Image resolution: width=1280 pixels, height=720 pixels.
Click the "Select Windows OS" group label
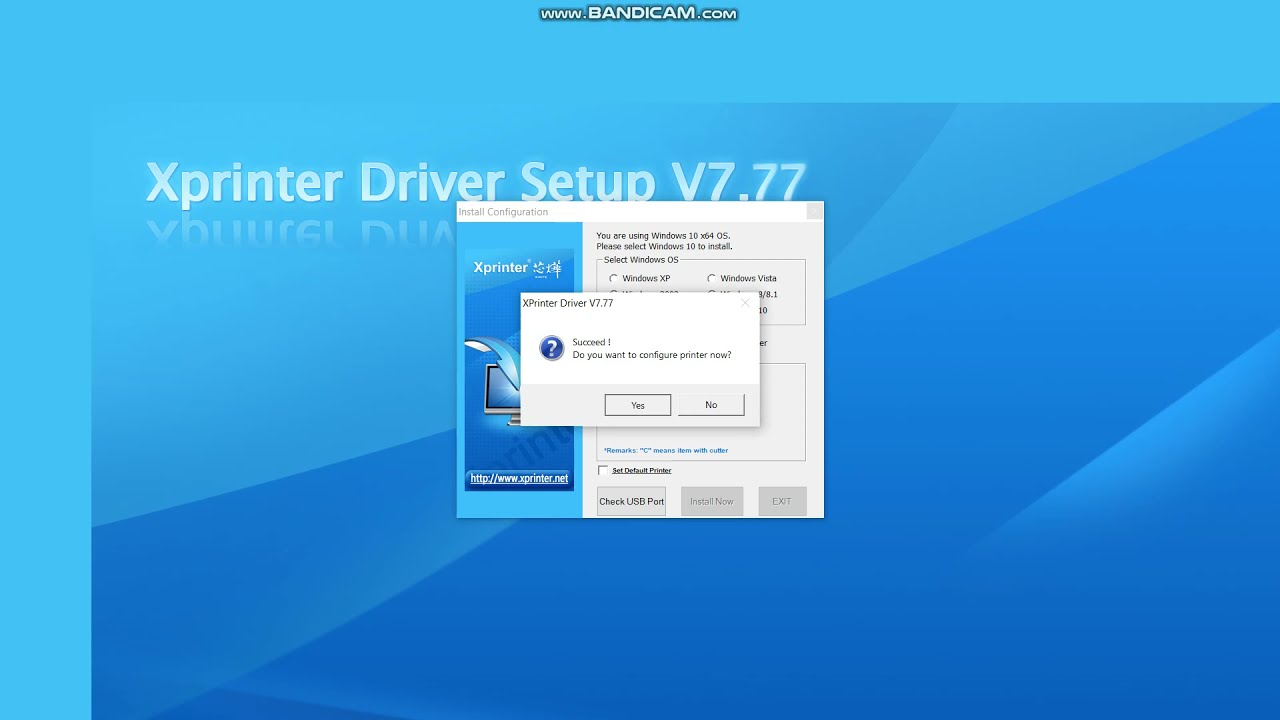641,260
